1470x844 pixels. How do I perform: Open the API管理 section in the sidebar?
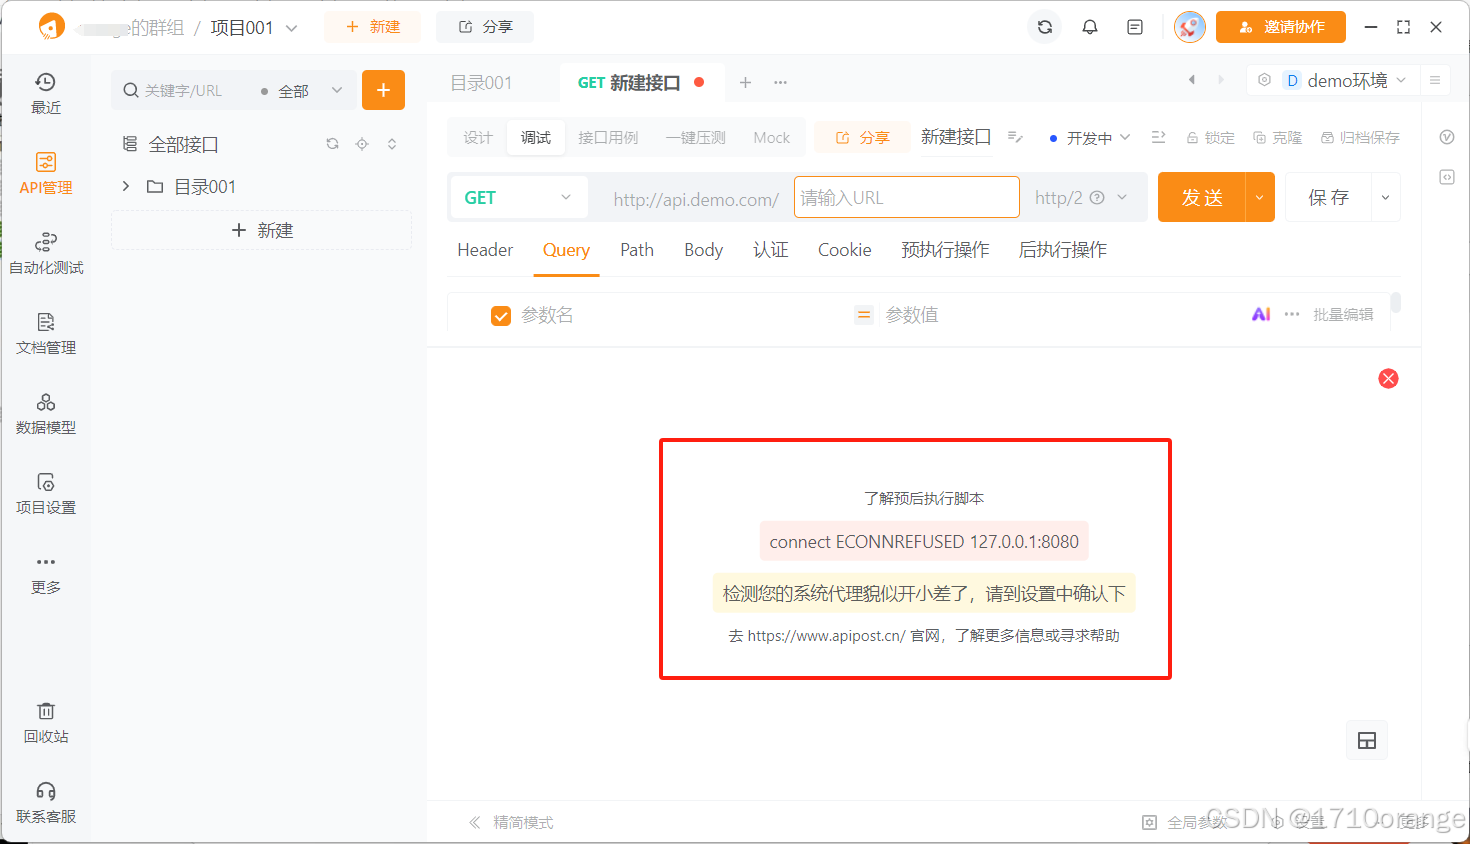coord(45,172)
